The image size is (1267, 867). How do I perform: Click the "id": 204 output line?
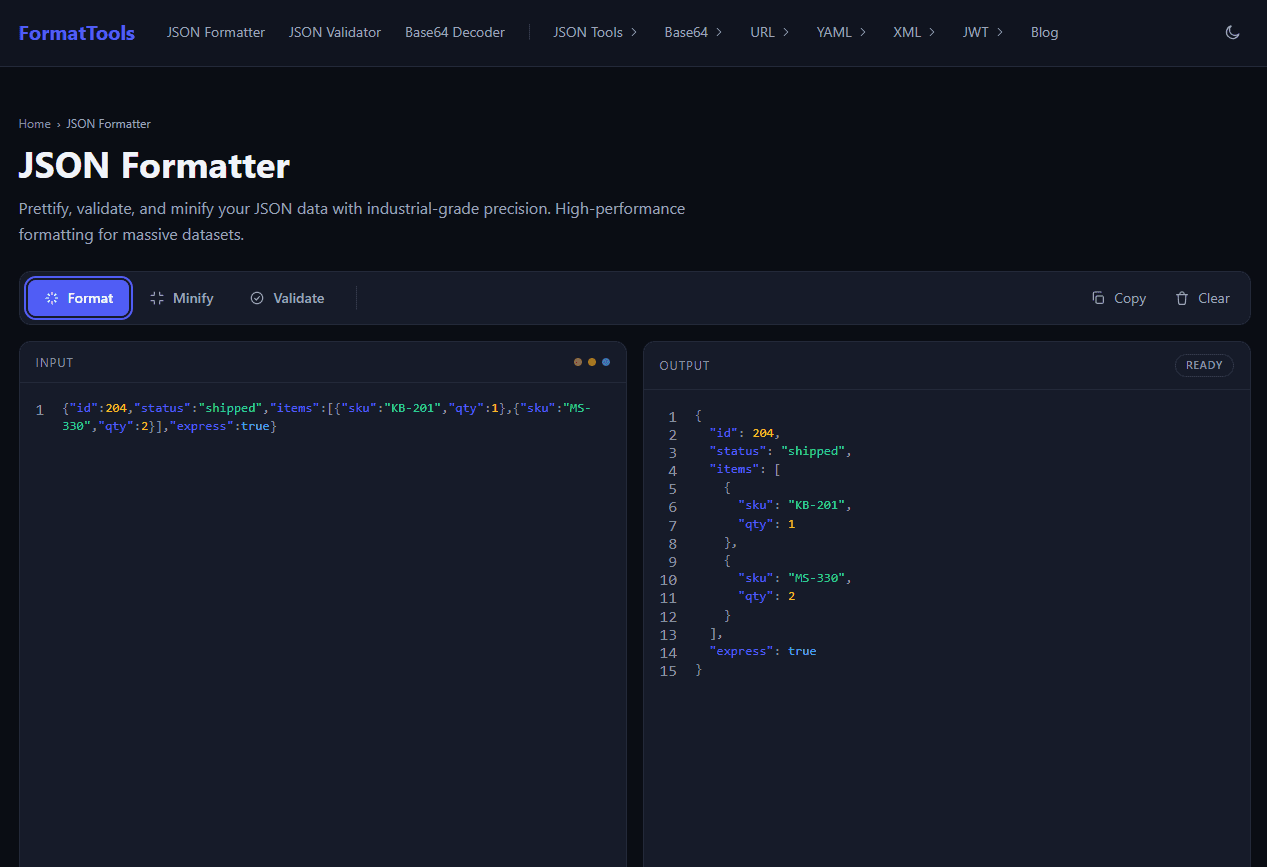click(x=745, y=433)
